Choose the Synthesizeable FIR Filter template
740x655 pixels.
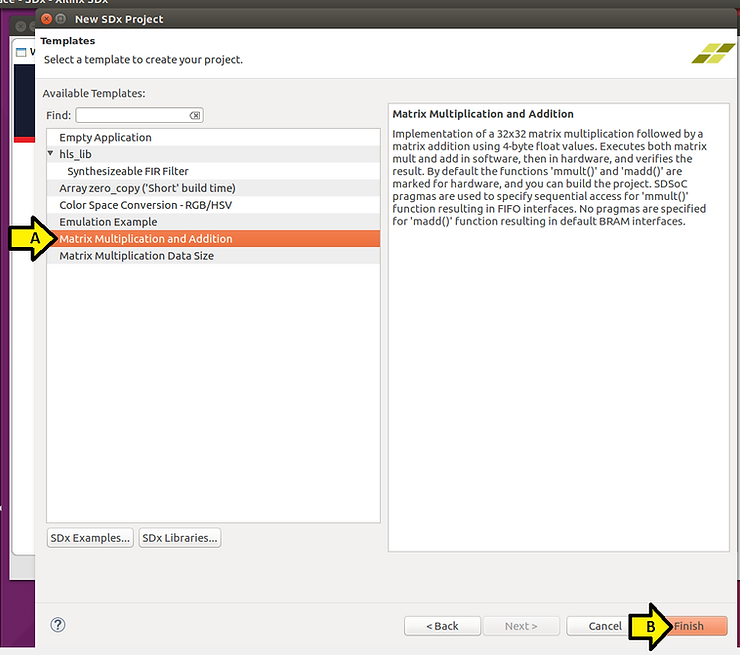128,171
